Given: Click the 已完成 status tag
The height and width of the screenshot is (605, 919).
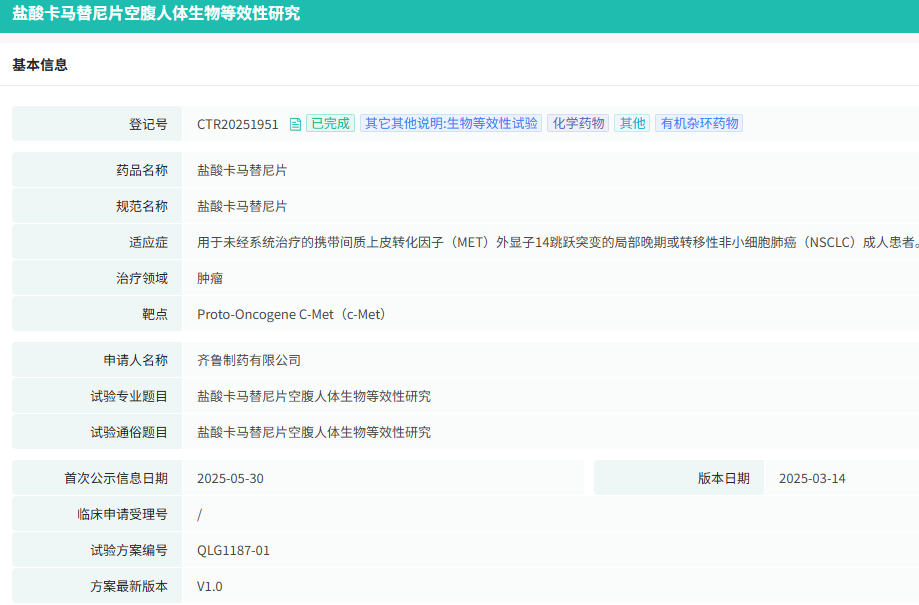Looking at the screenshot, I should coord(331,123).
